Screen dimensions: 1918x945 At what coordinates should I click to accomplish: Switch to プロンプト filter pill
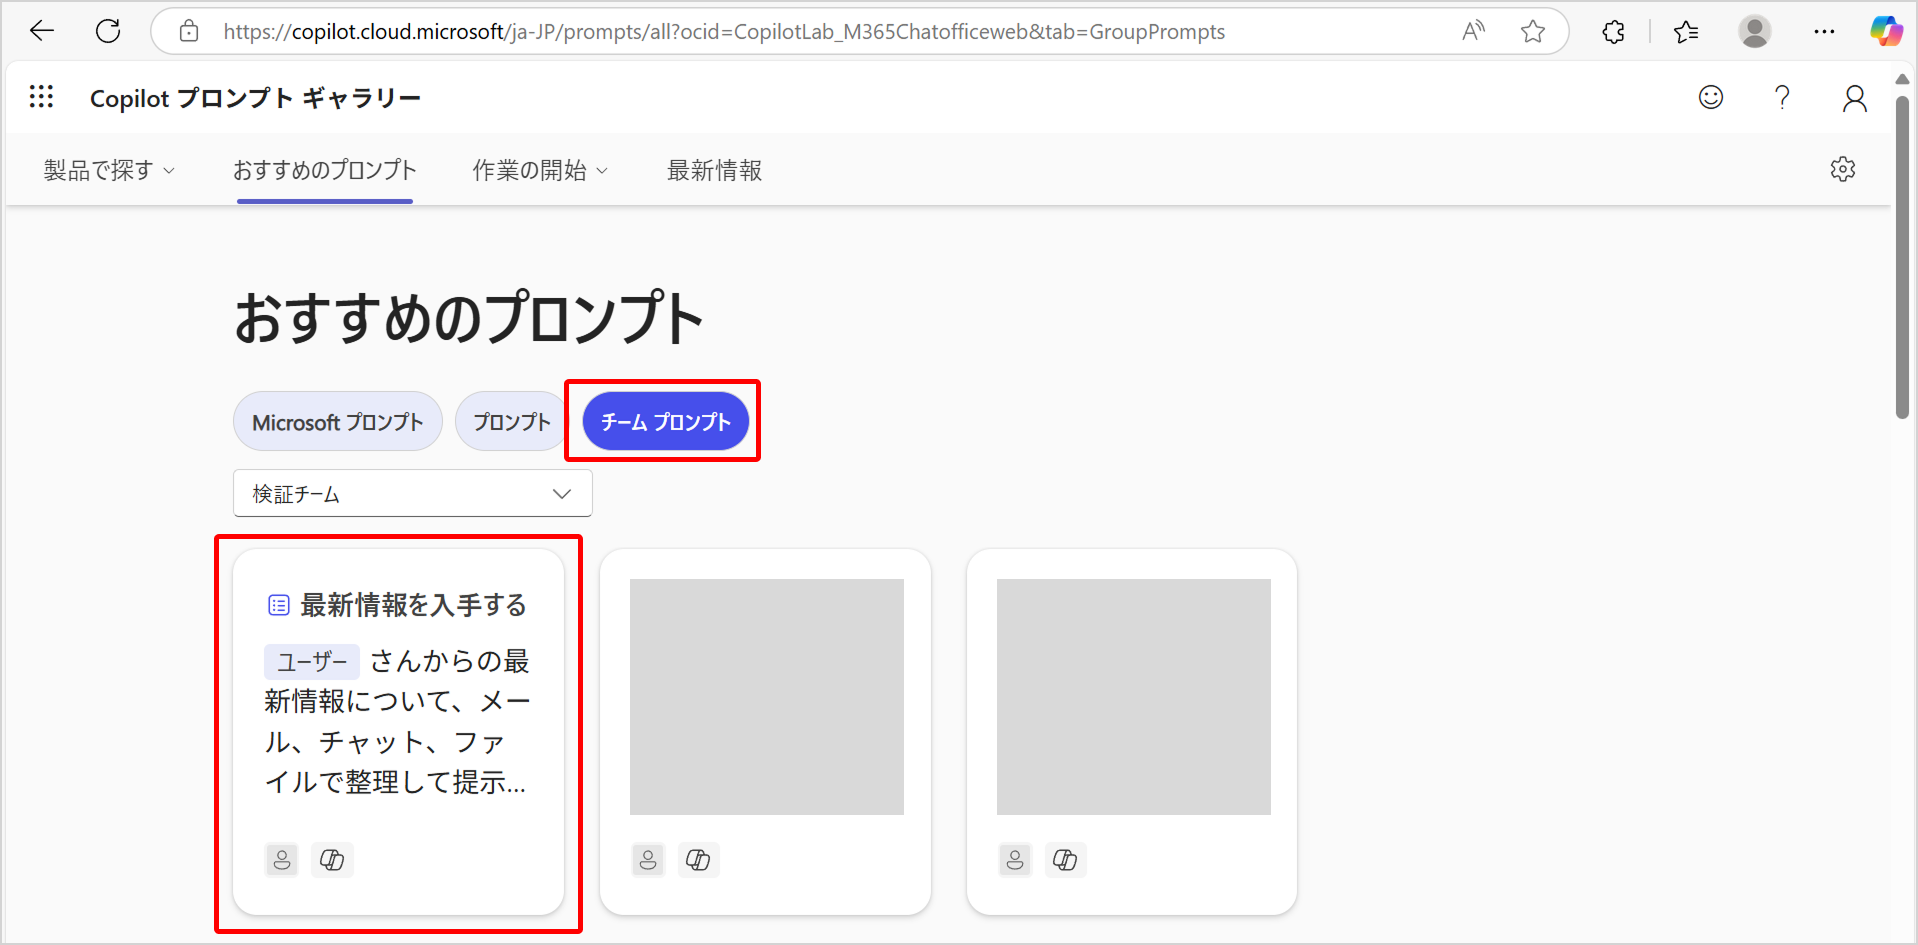[511, 421]
